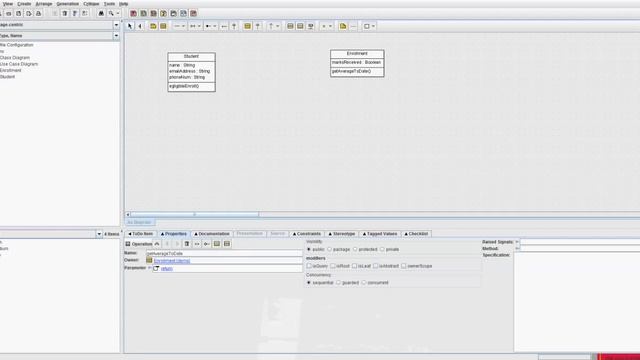Select the arrow Select tool

[x=130, y=26]
